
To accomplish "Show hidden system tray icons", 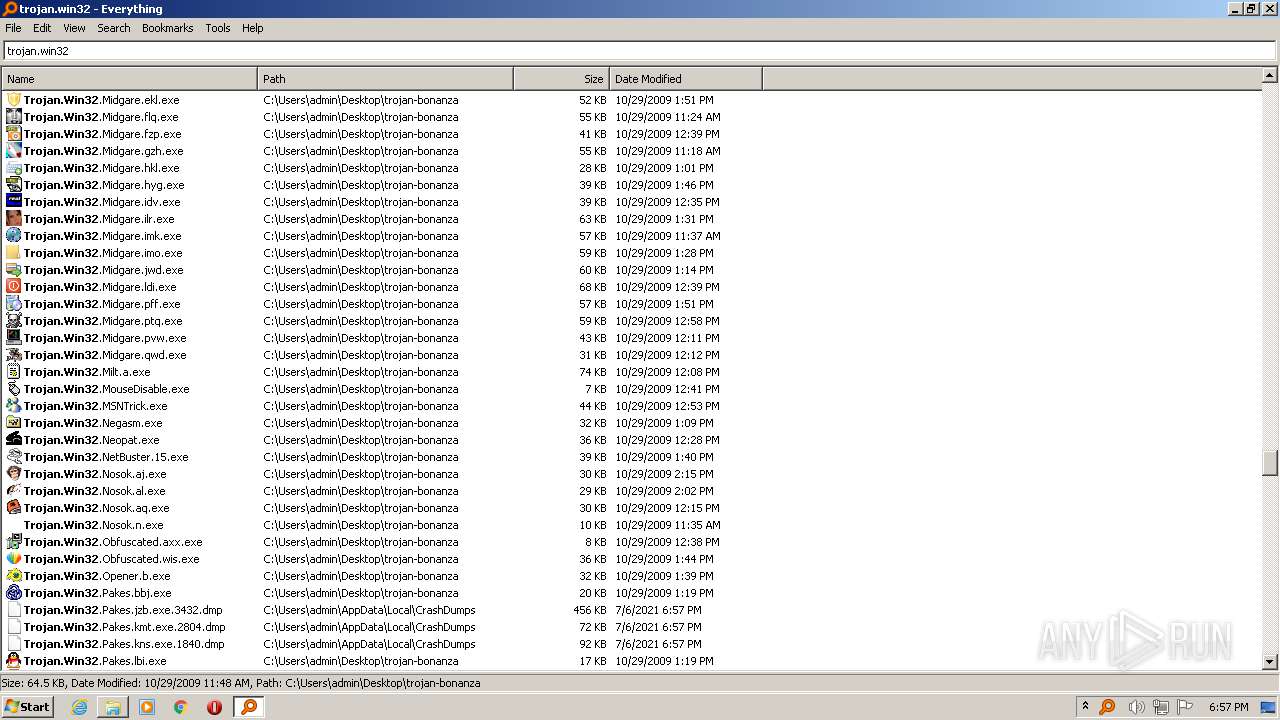I will click(1085, 706).
